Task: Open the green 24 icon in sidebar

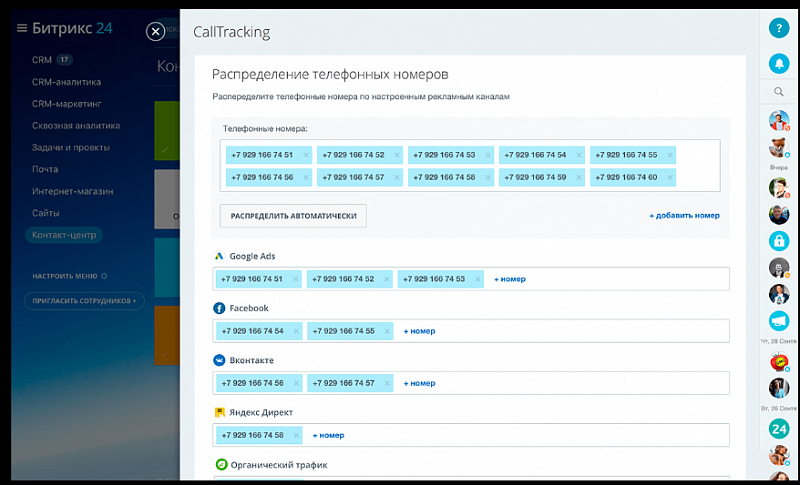Action: tap(779, 429)
